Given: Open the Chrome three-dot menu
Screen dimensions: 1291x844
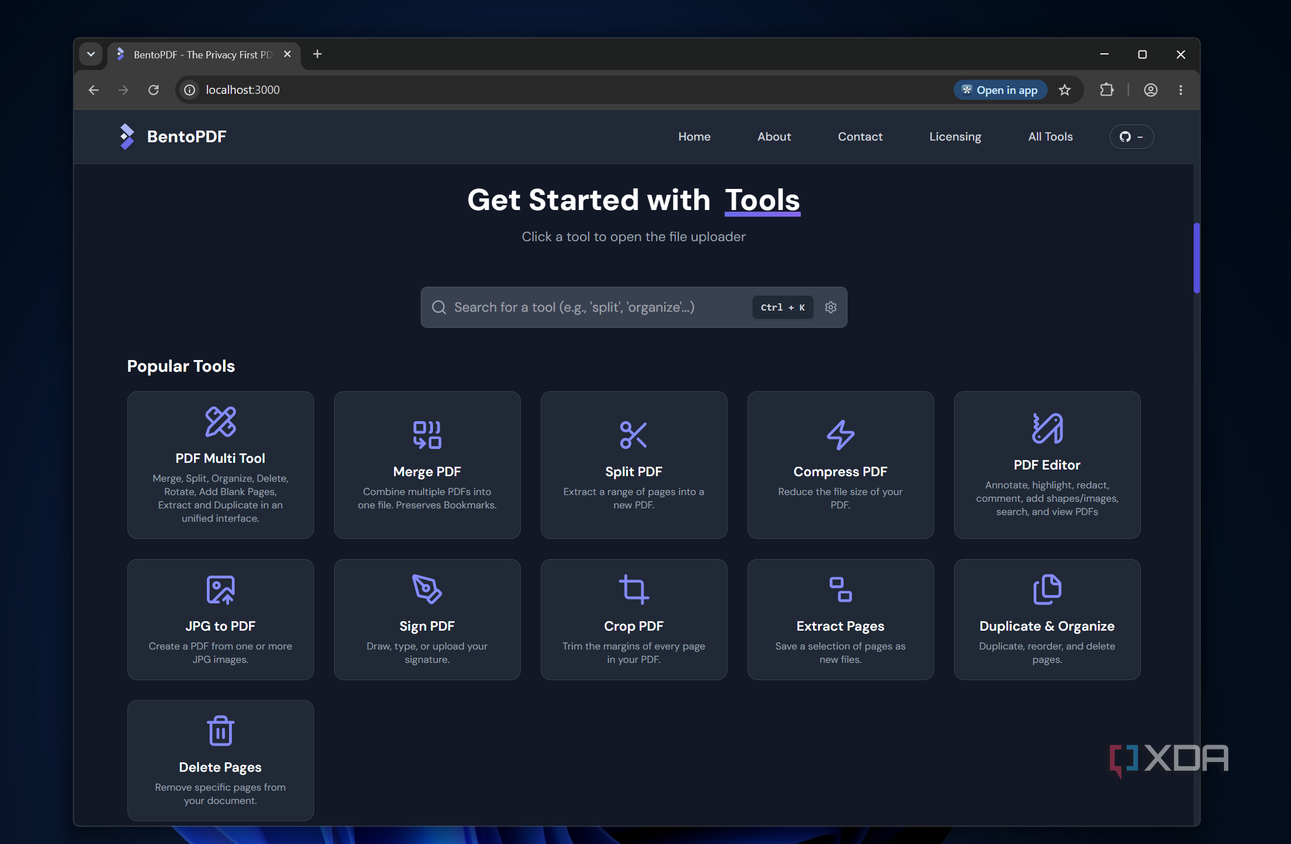Looking at the screenshot, I should click(x=1181, y=90).
